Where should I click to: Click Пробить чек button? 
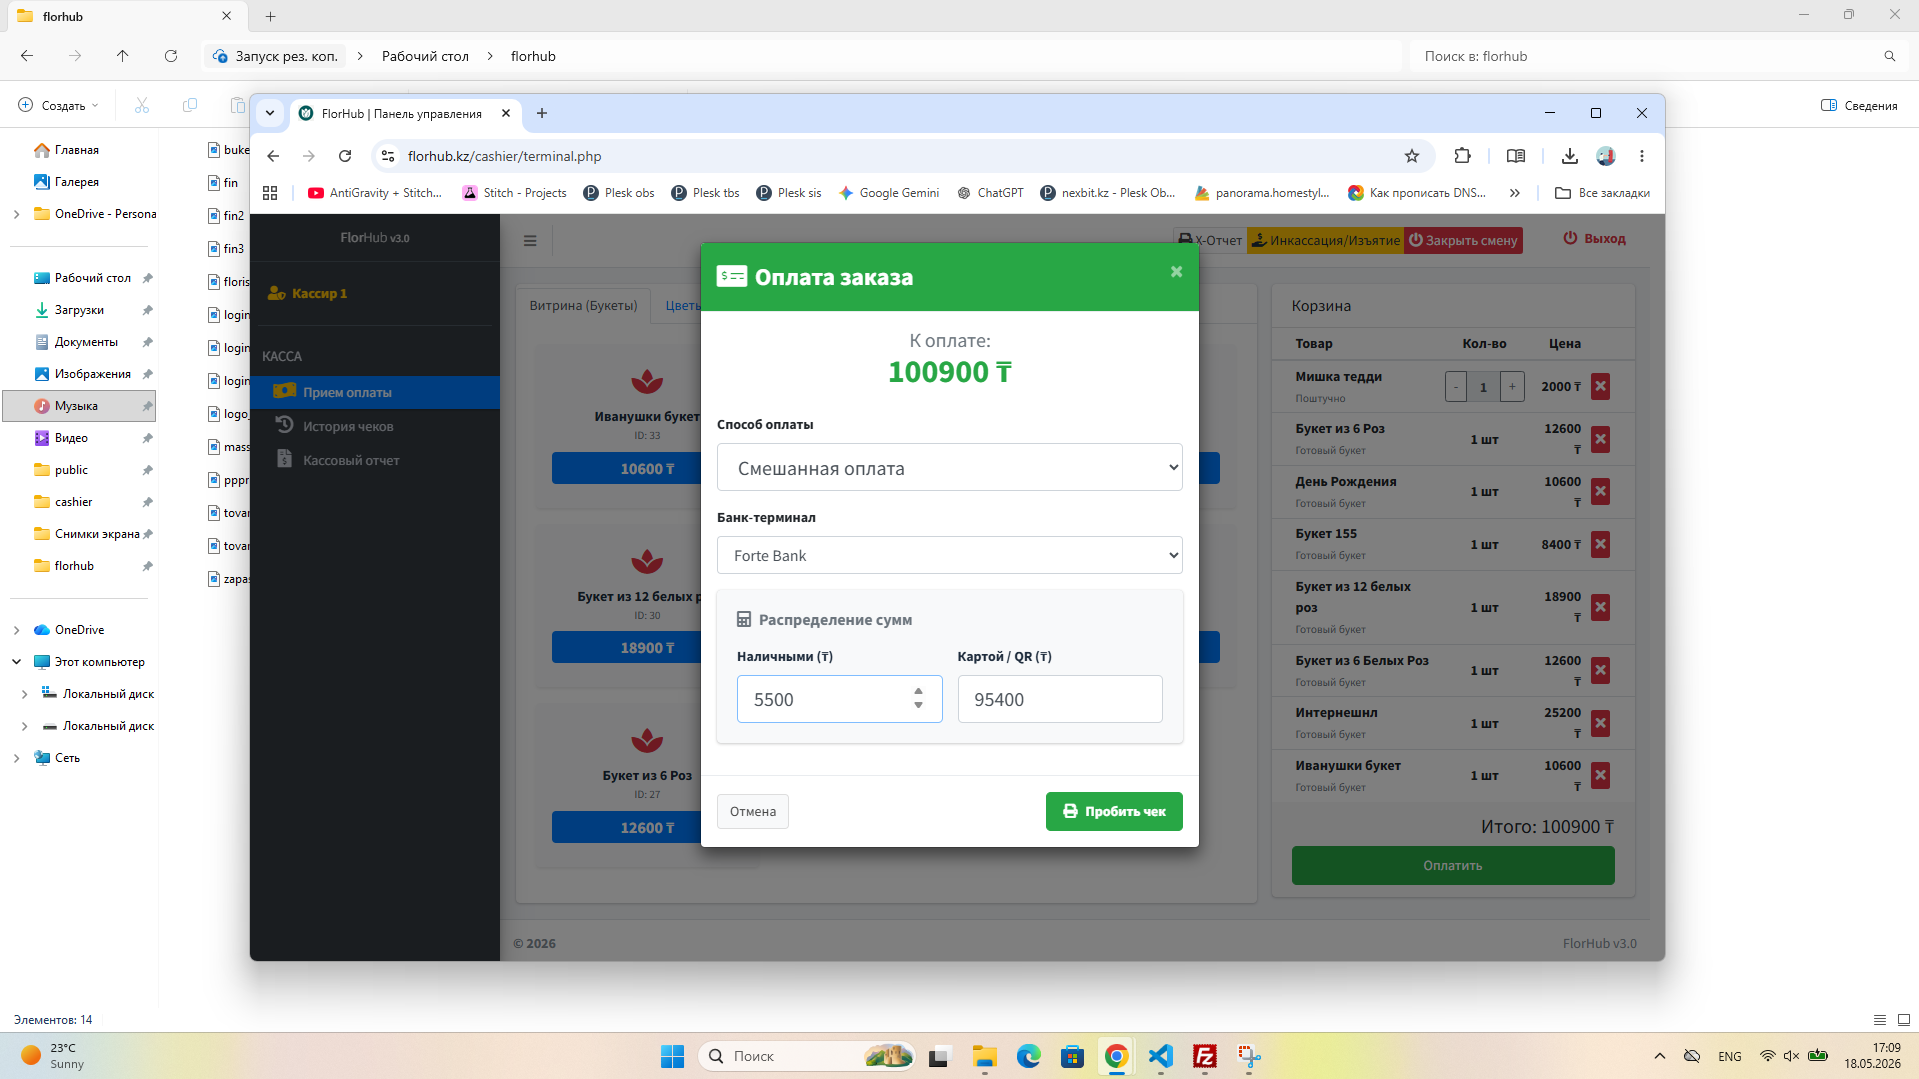coord(1114,811)
